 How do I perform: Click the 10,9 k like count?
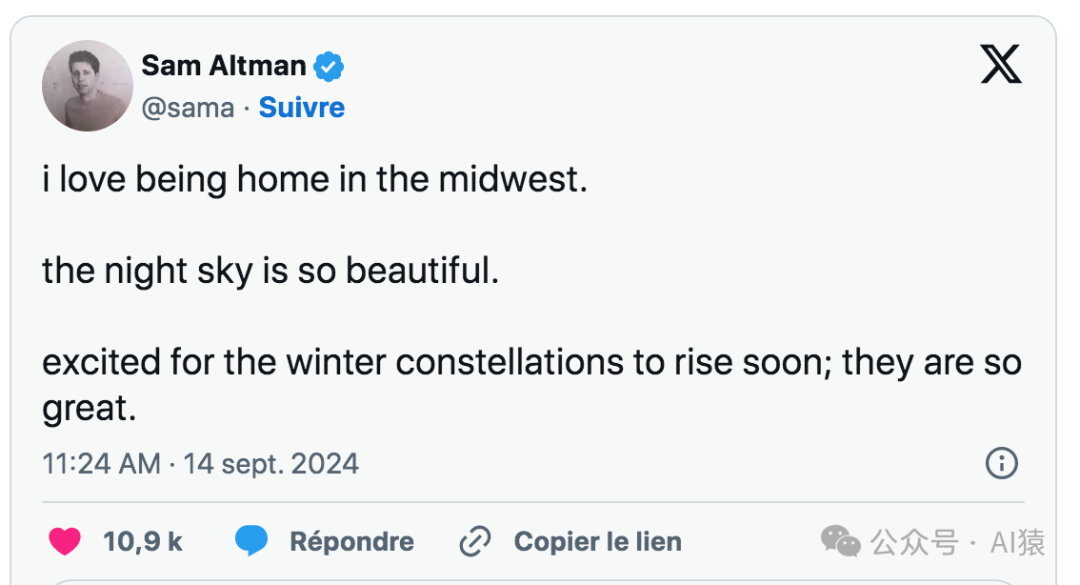(142, 542)
